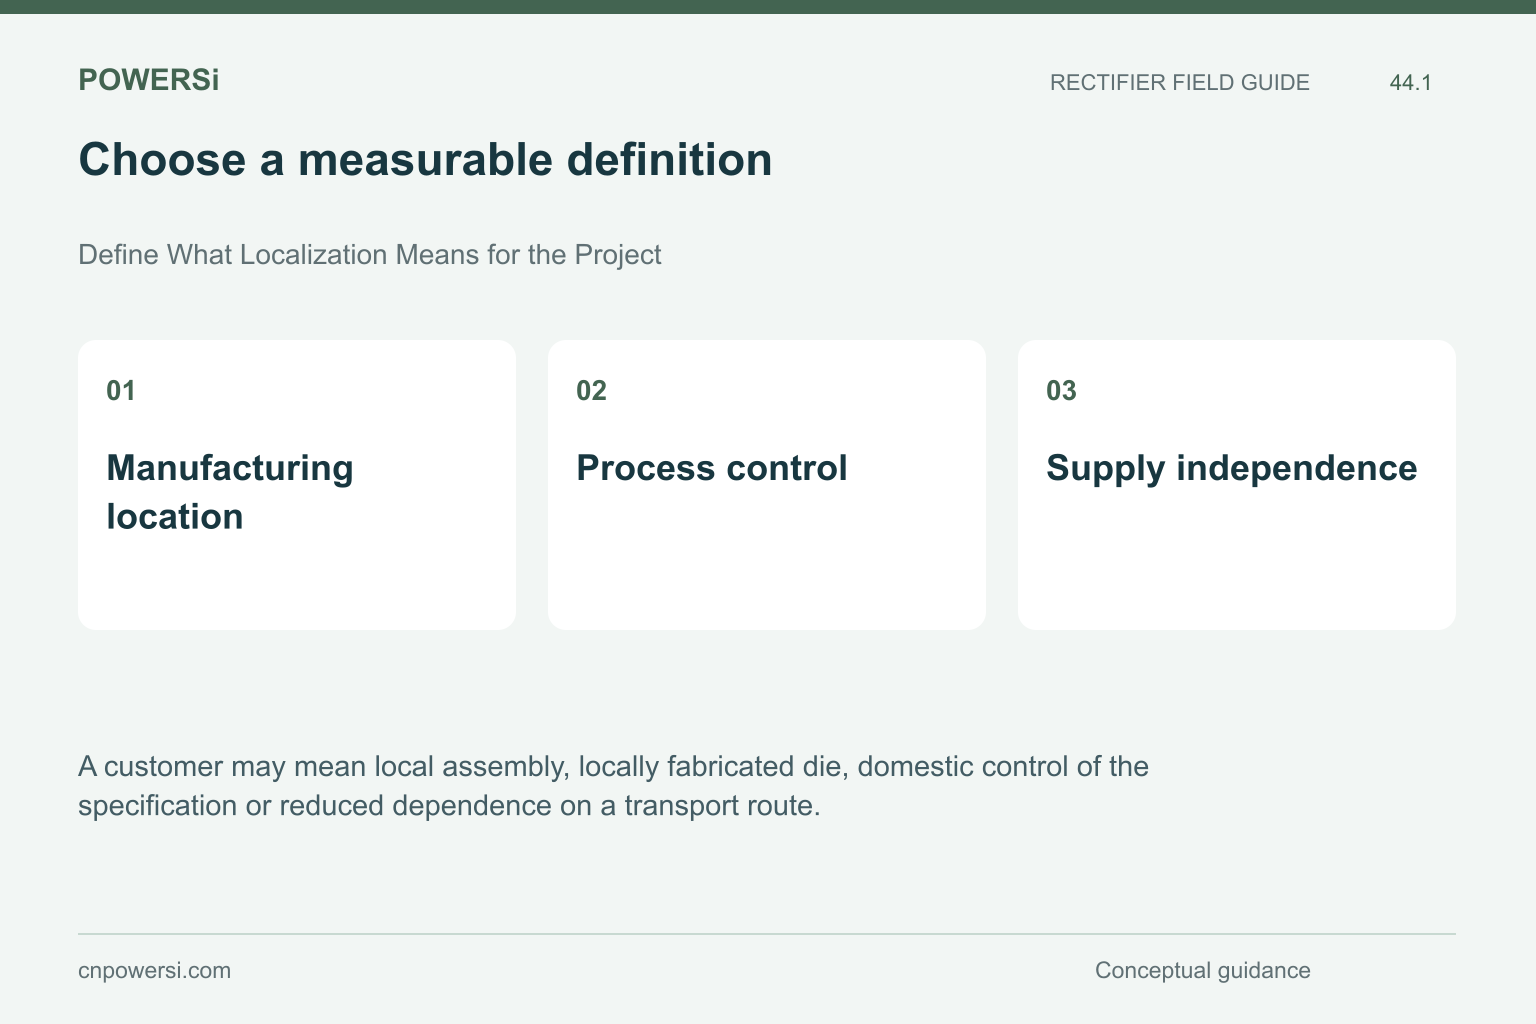Choose the Supply independence card
Viewport: 1536px width, 1024px height.
click(x=1237, y=485)
